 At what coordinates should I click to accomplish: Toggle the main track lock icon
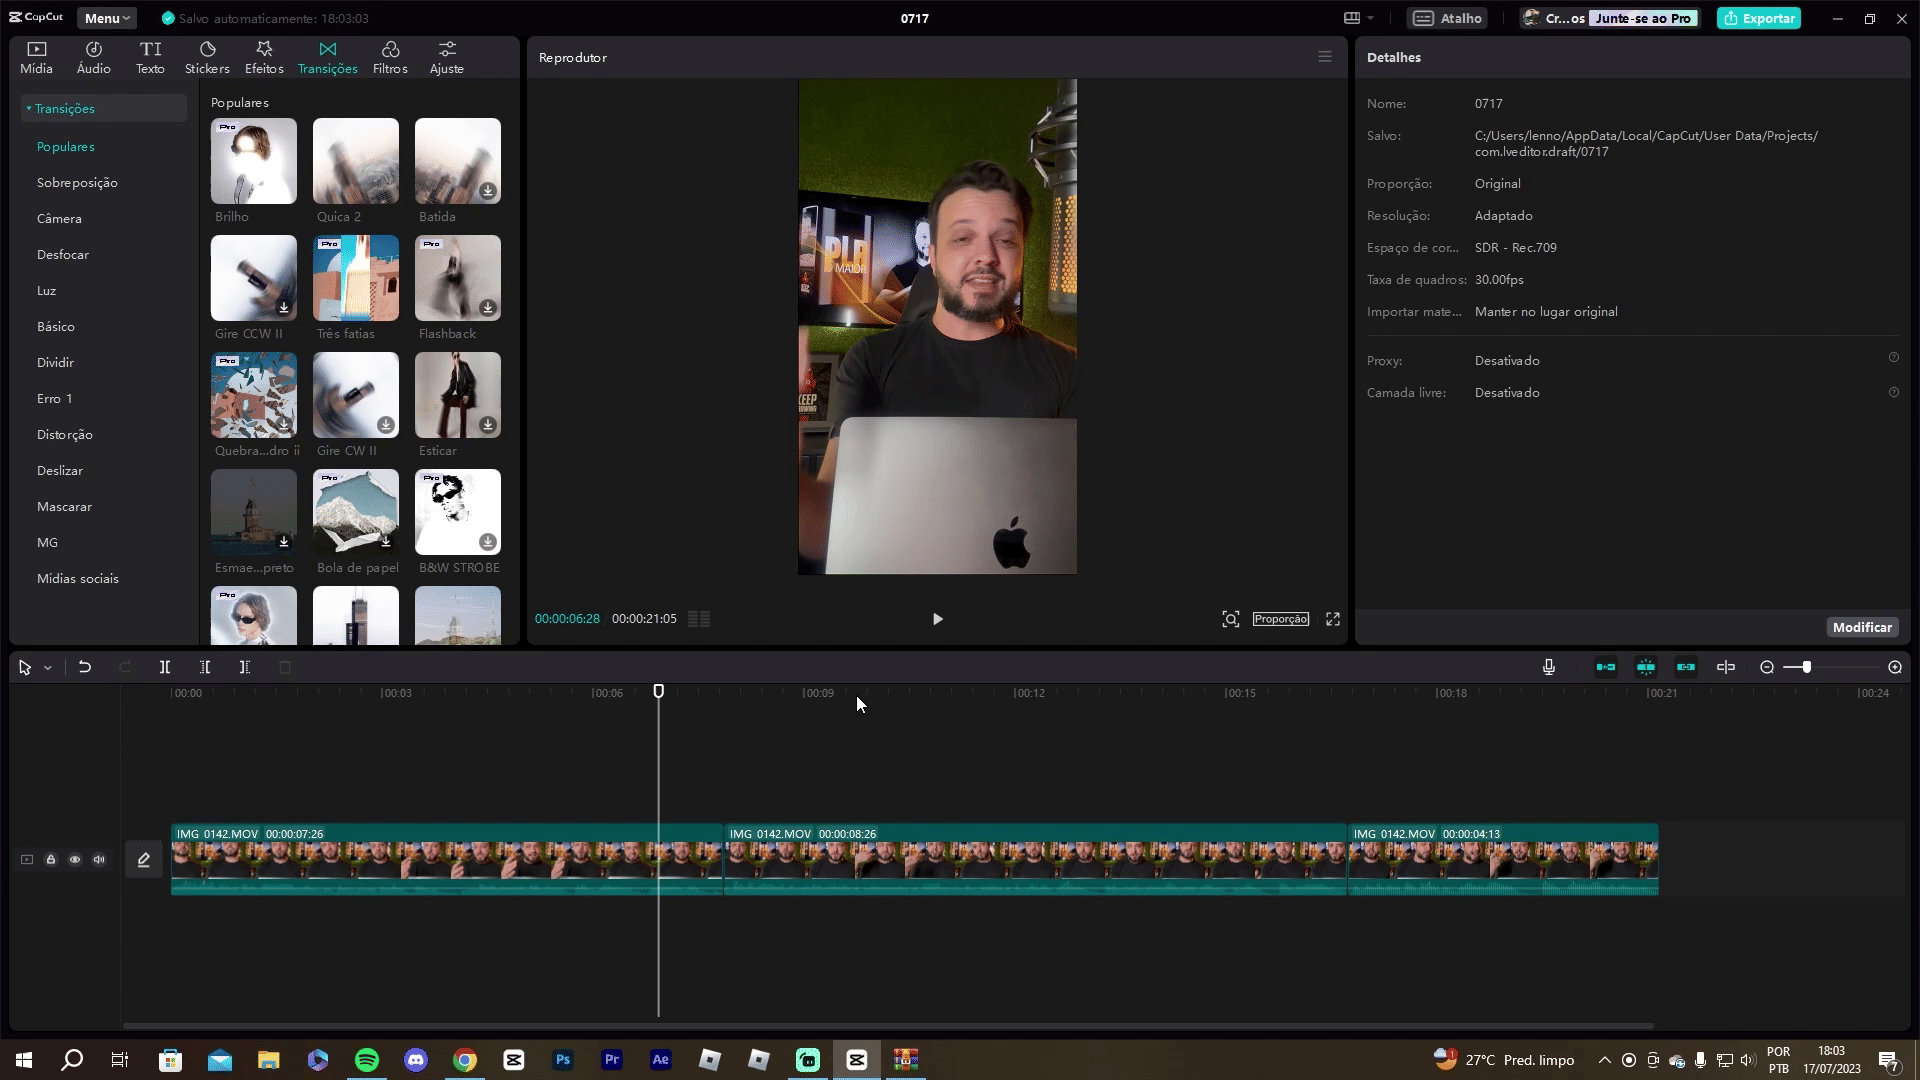coord(51,860)
